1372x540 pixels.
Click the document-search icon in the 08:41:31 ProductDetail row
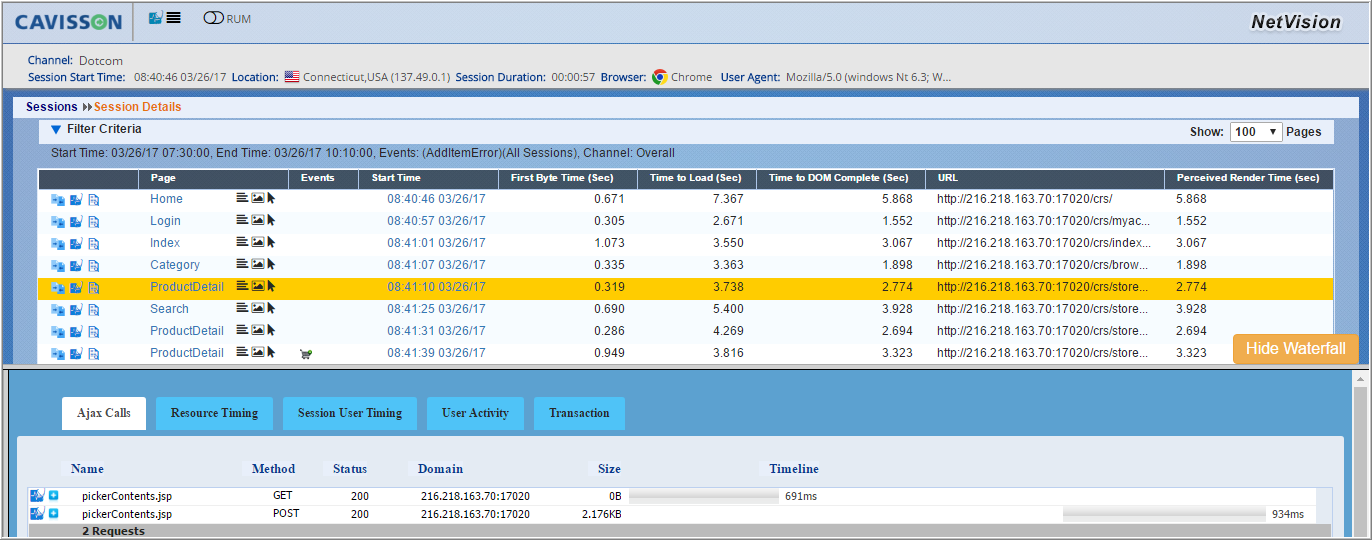click(x=94, y=332)
